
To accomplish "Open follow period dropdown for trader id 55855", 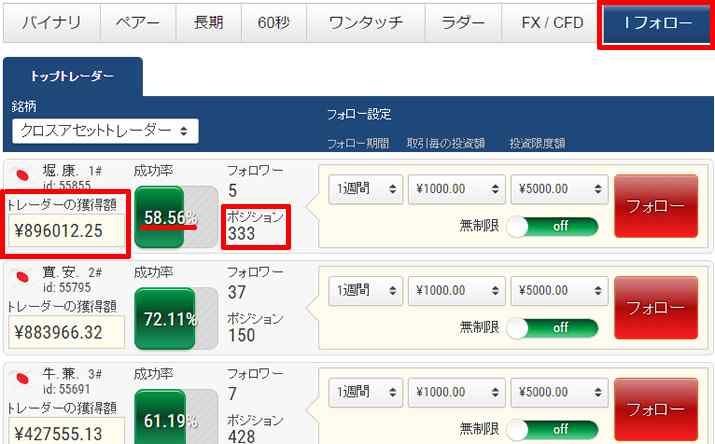I will tap(366, 189).
